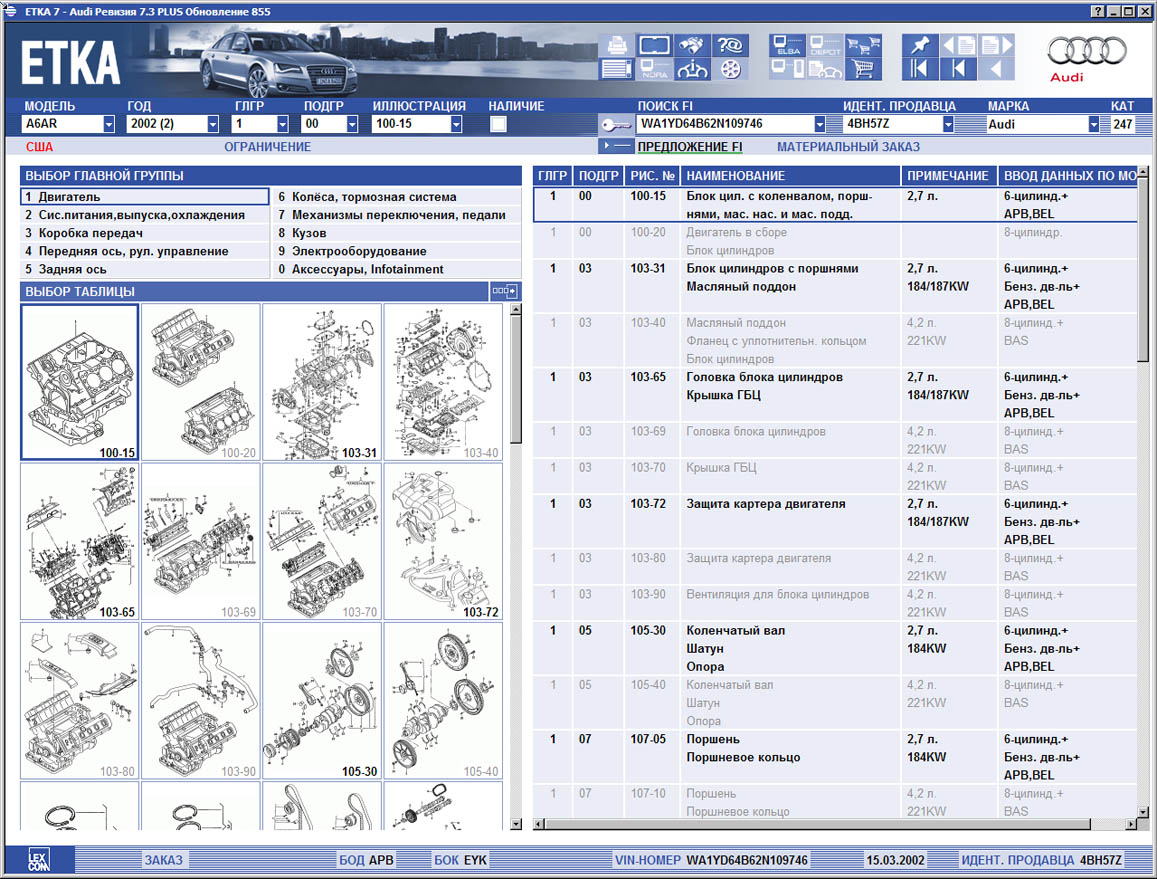This screenshot has width=1157, height=879.
Task: Open the МАРКА dropdown showing Audi
Action: [x=1093, y=125]
